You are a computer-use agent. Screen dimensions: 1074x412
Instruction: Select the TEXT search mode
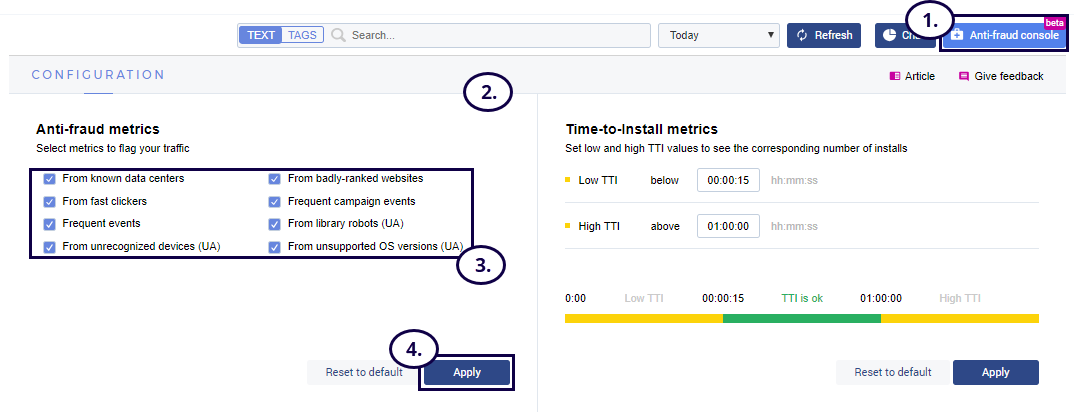point(261,35)
